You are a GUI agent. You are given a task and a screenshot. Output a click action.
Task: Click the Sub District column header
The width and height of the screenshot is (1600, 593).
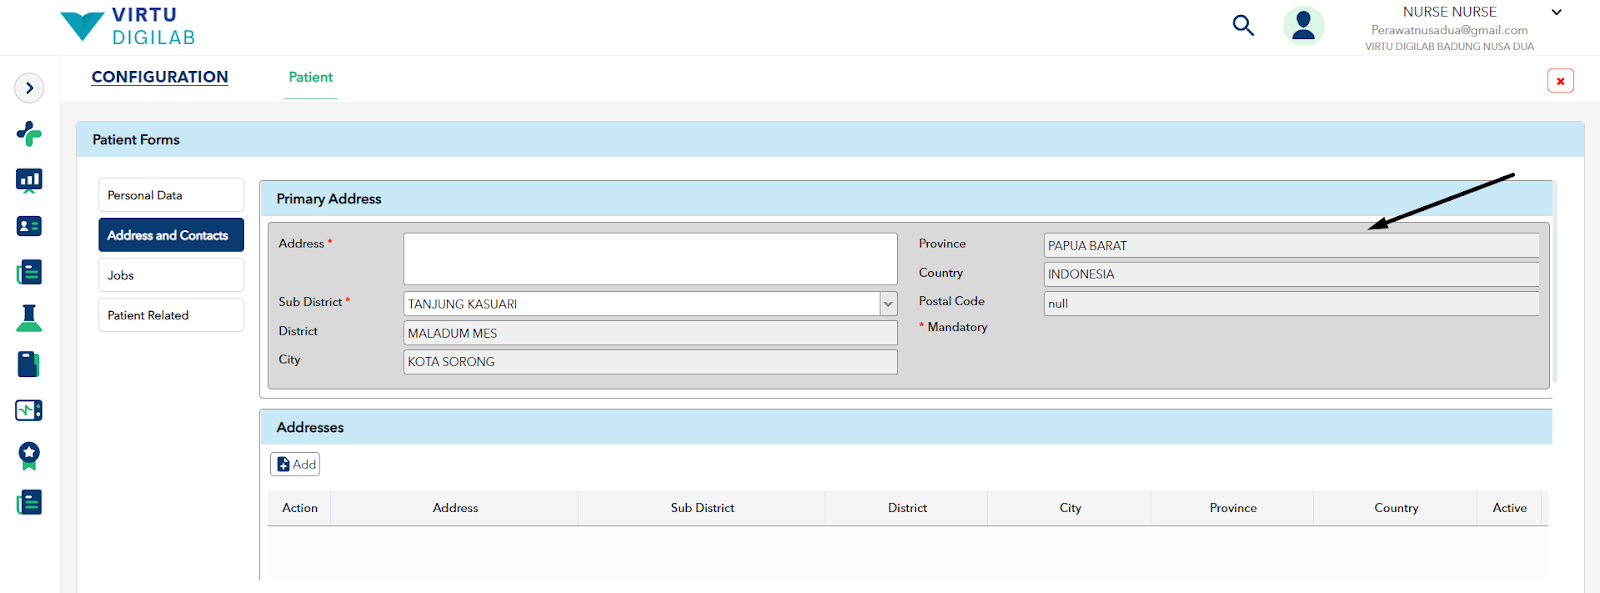702,508
